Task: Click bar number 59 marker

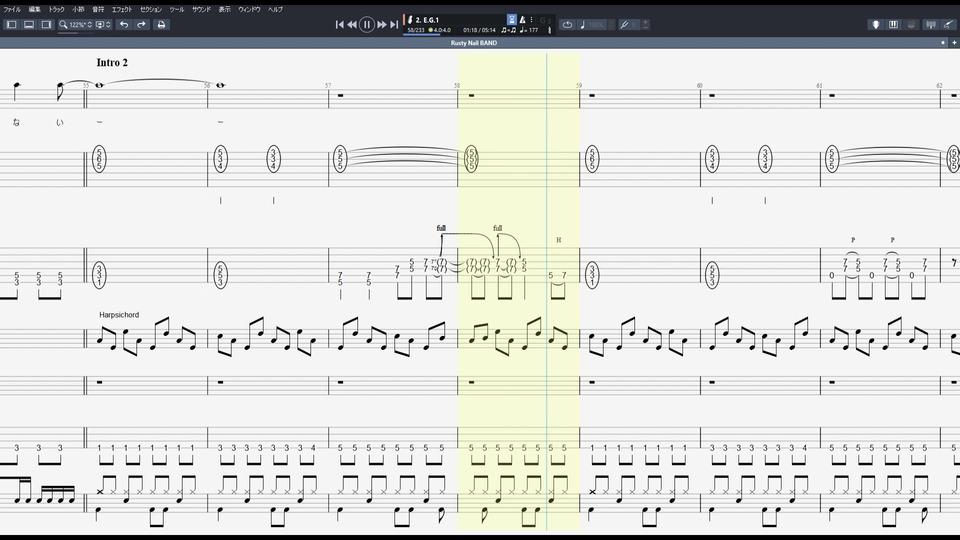Action: pos(579,86)
